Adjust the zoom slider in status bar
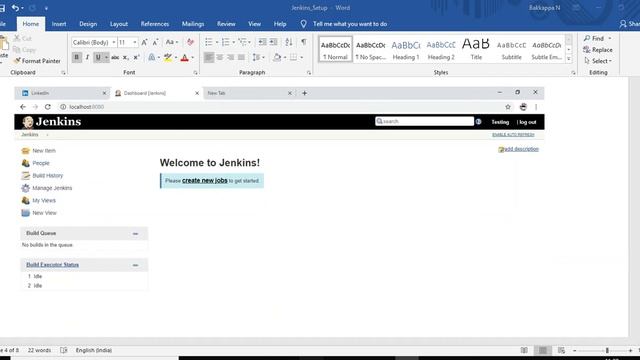Screen dimensions: 640x360 coord(607,350)
